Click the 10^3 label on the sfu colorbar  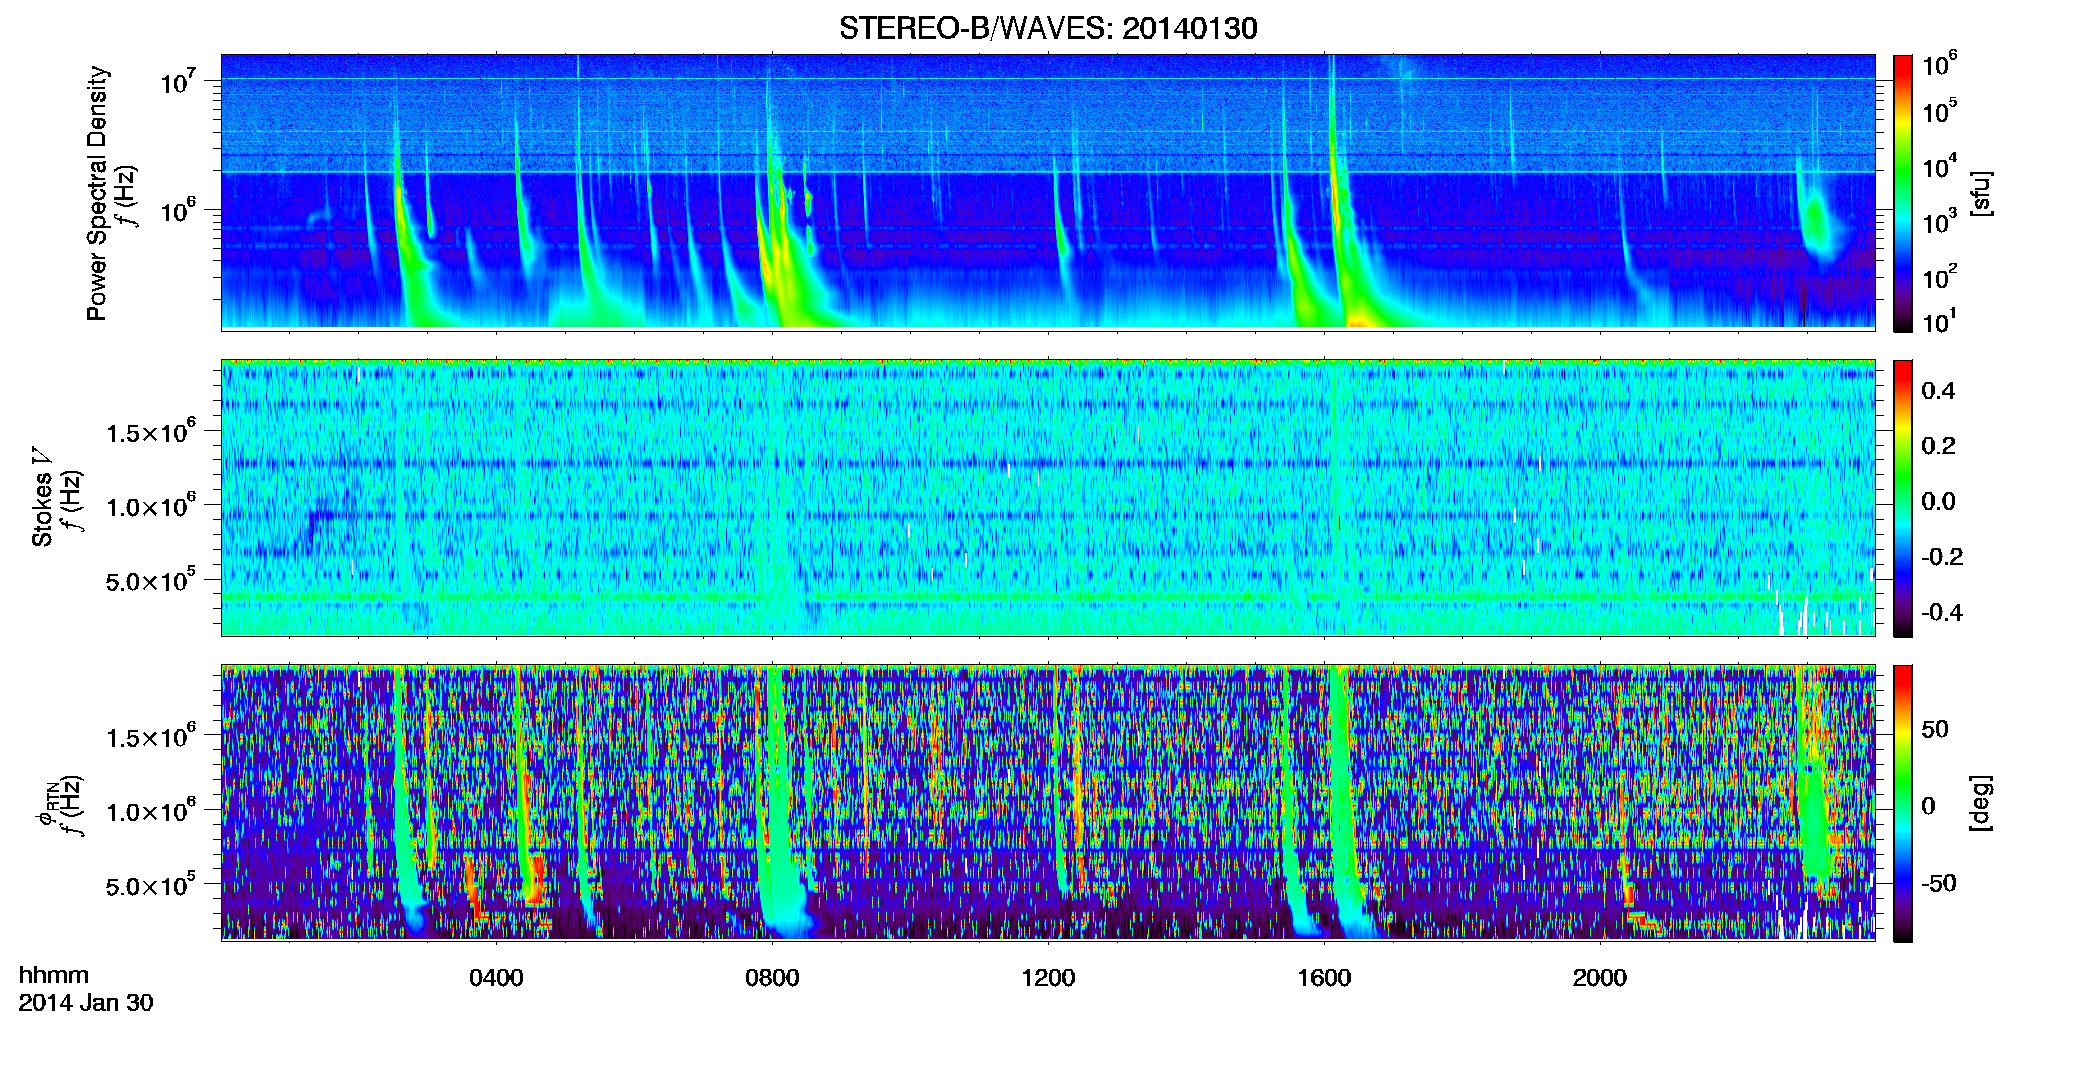[1940, 221]
